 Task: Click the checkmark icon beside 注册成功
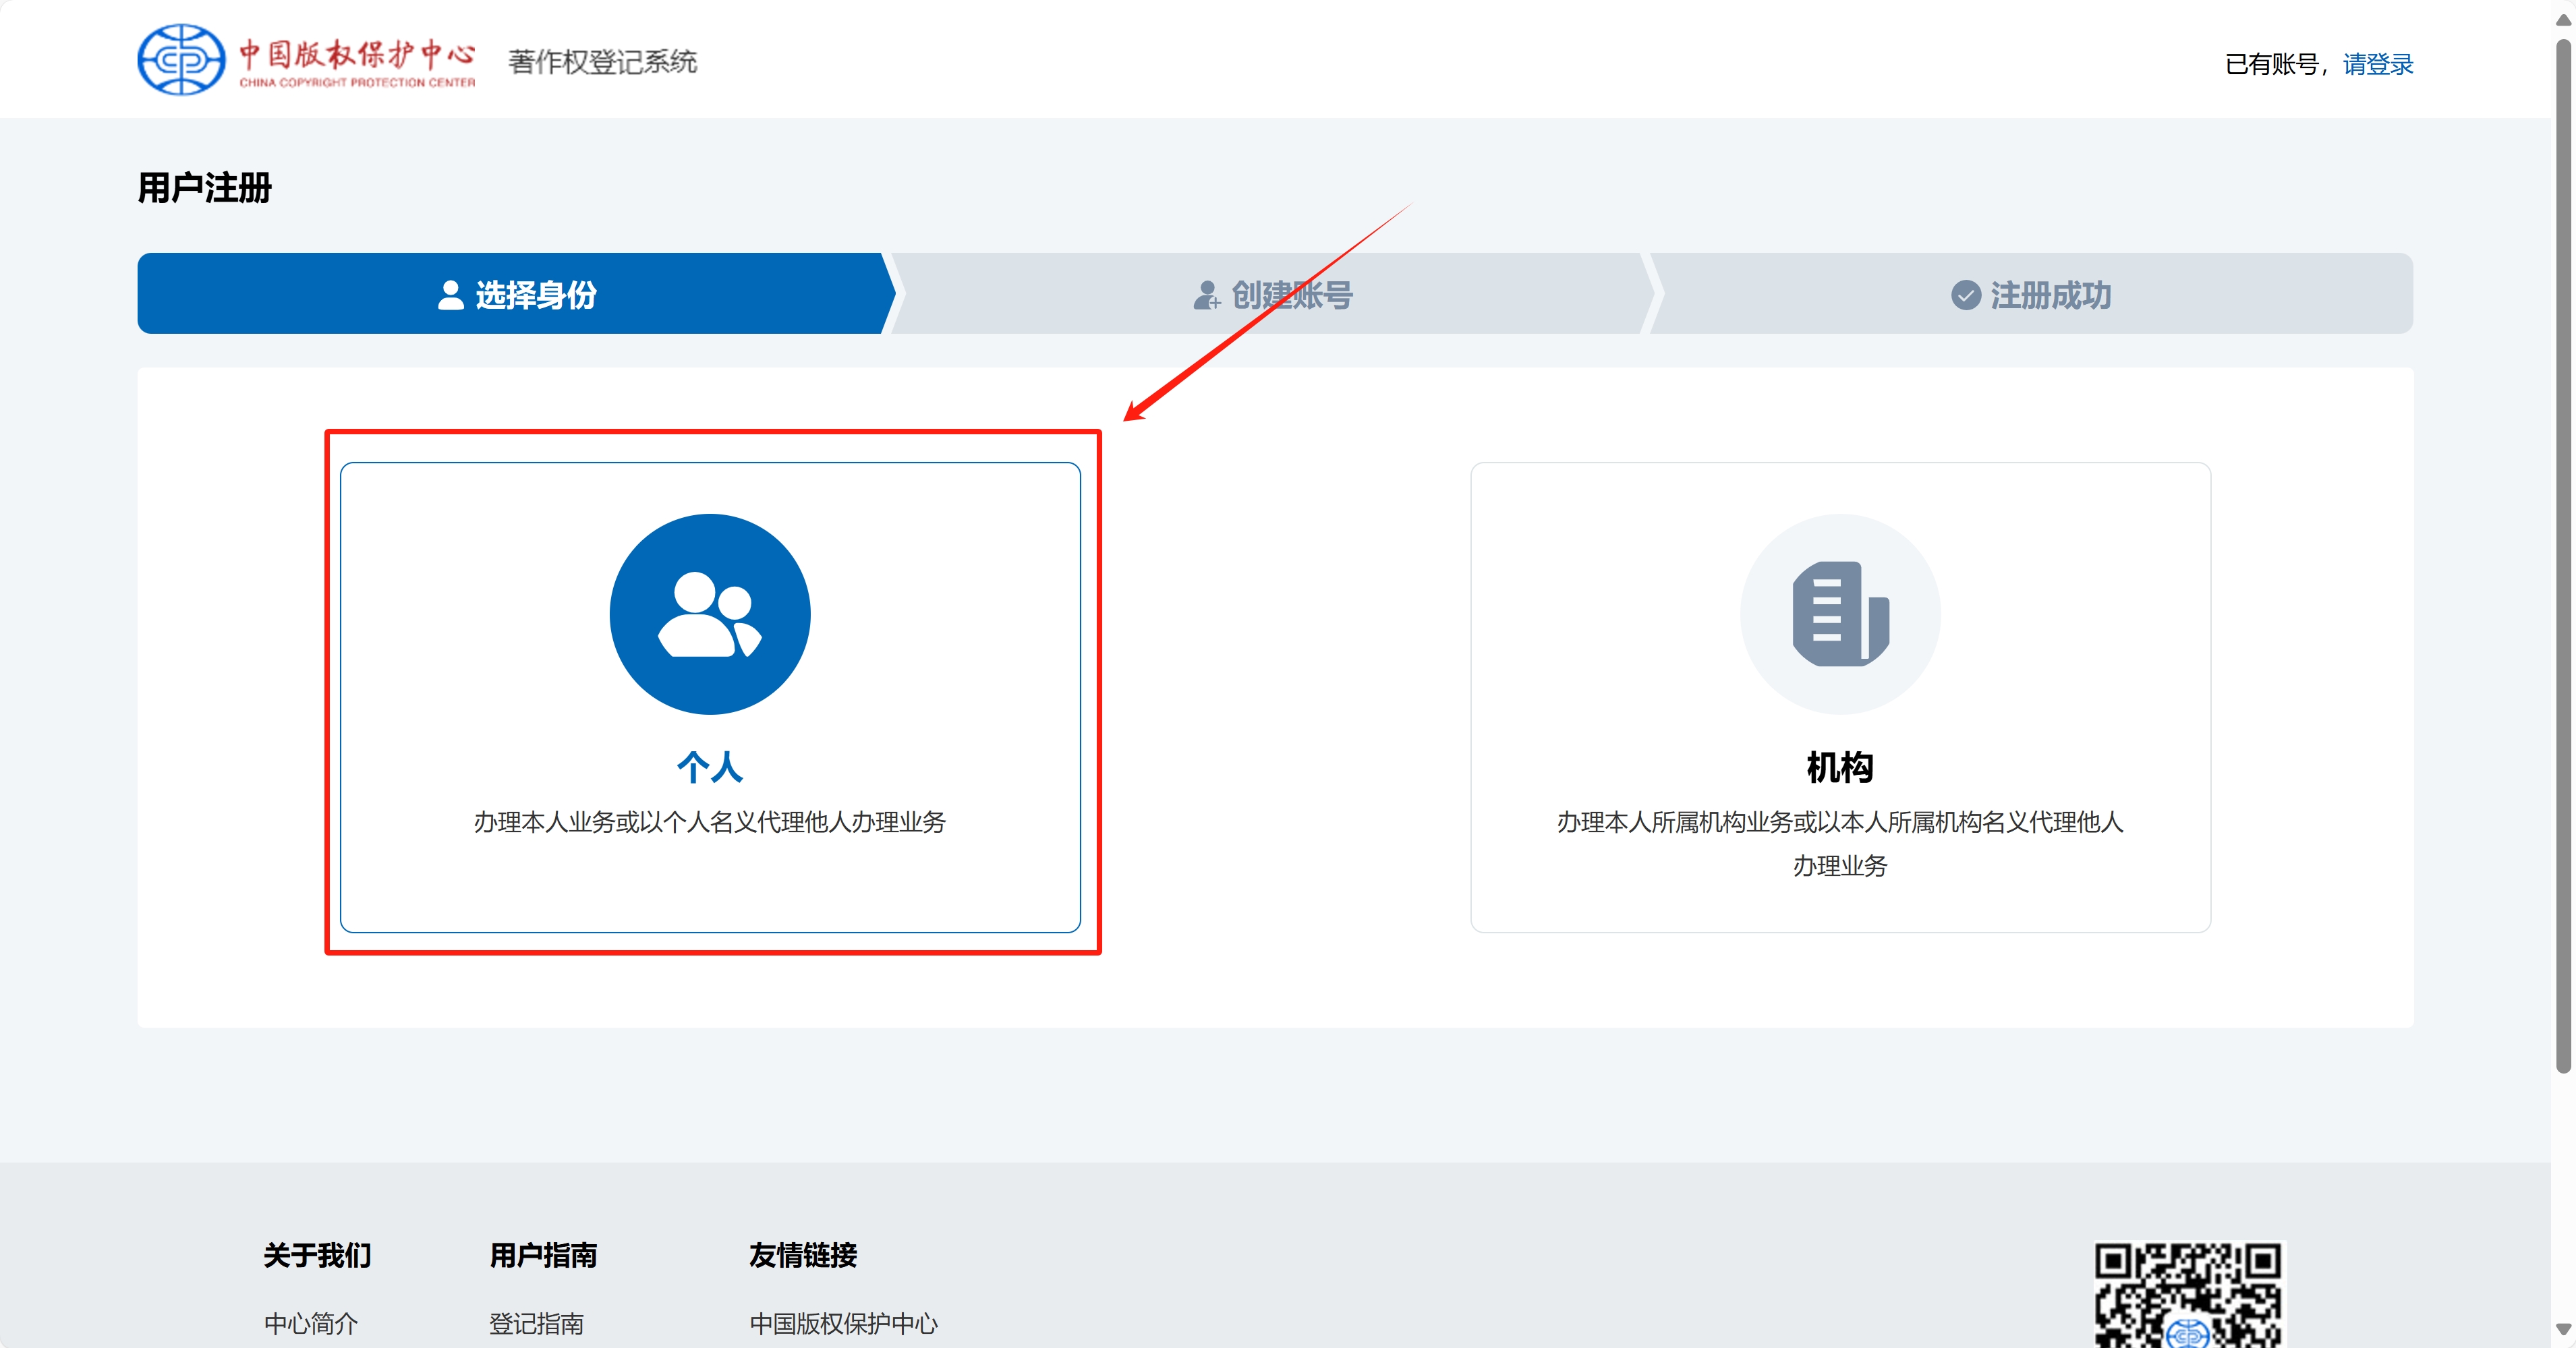pos(1966,295)
